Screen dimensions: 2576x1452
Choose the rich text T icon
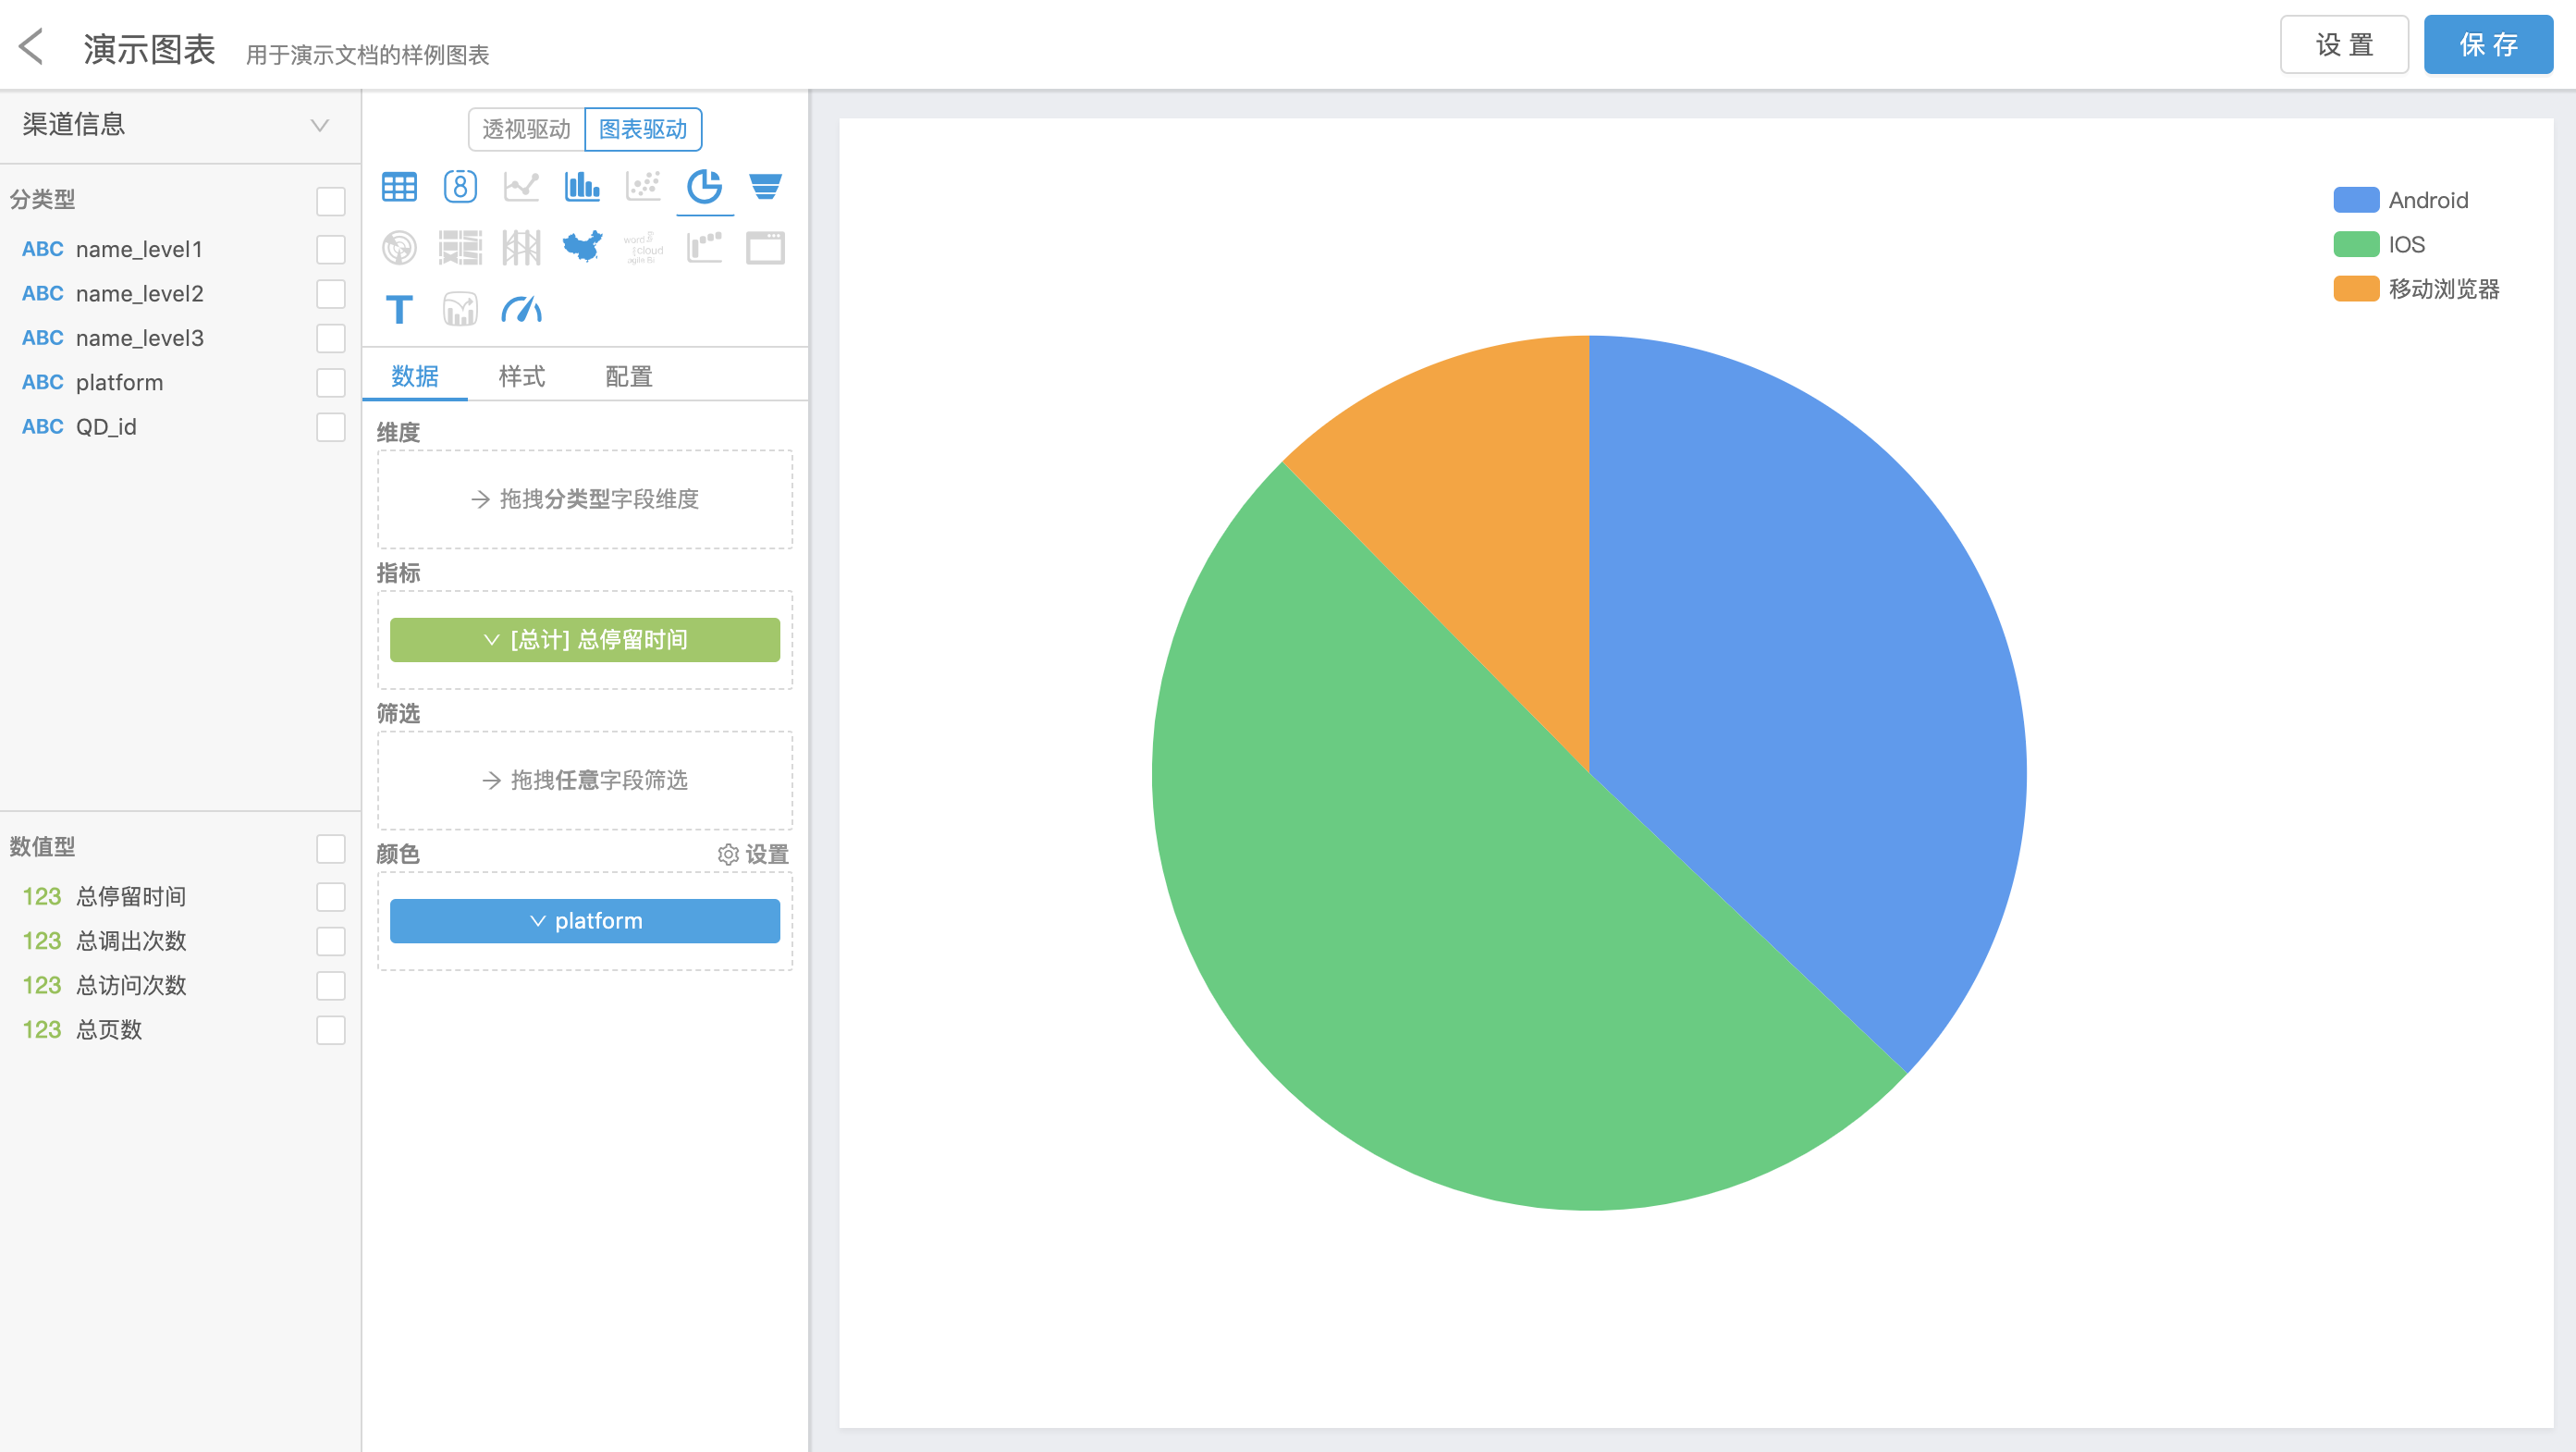coord(399,309)
